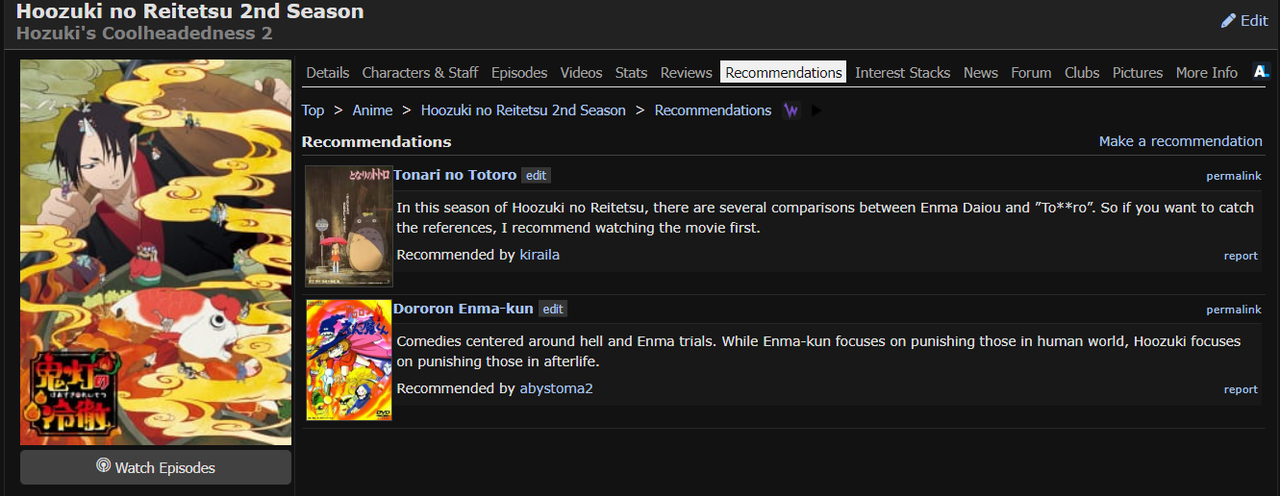Image resolution: width=1280 pixels, height=496 pixels.
Task: Go to the News tab
Action: (980, 72)
